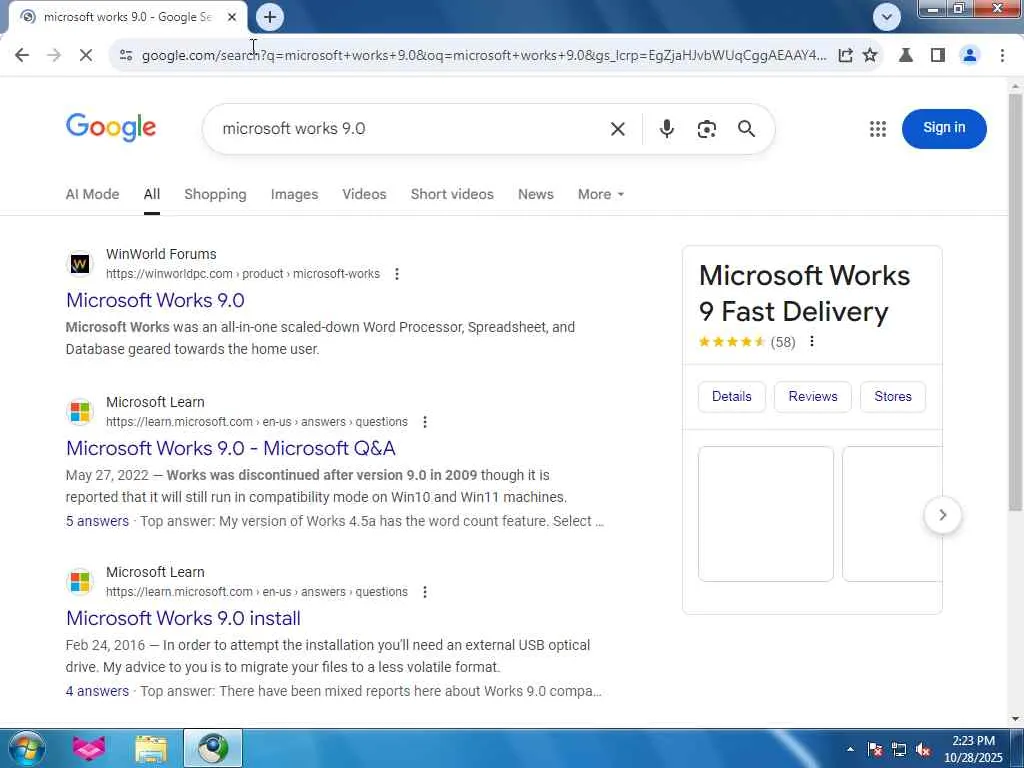1024x768 pixels.
Task: Click the vertical scrollbar thumb
Action: pos(1016,302)
